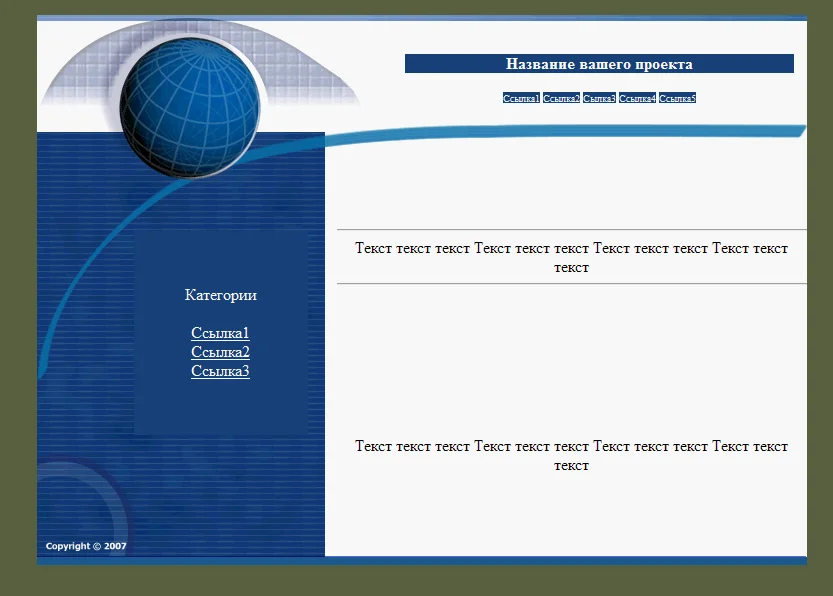Viewport: 833px width, 596px height.
Task: Click the blue curved swoosh under the top links
Action: click(600, 132)
